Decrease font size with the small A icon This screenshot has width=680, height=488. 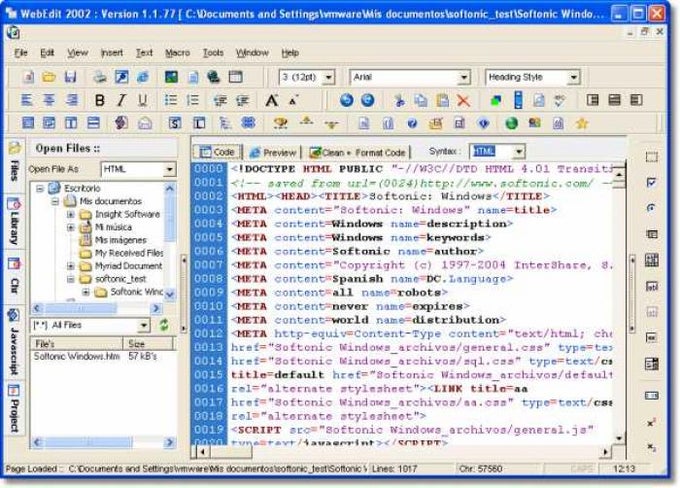tap(294, 101)
